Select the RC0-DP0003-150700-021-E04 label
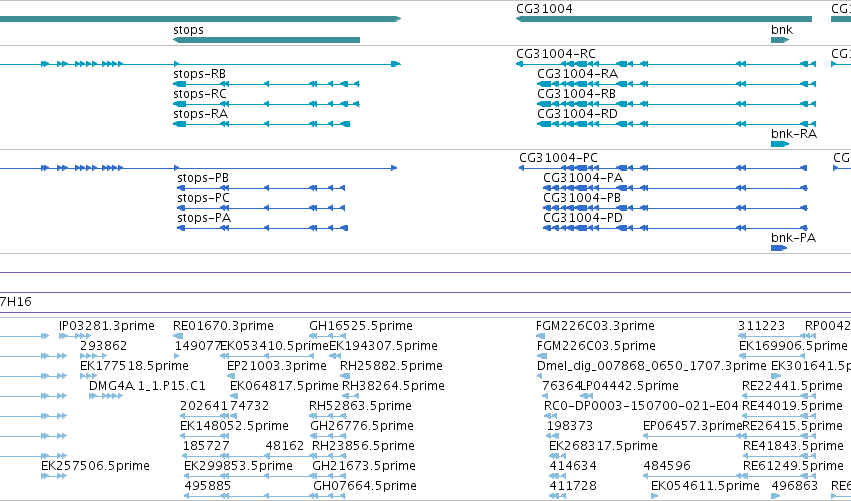The image size is (851, 501). pos(642,406)
